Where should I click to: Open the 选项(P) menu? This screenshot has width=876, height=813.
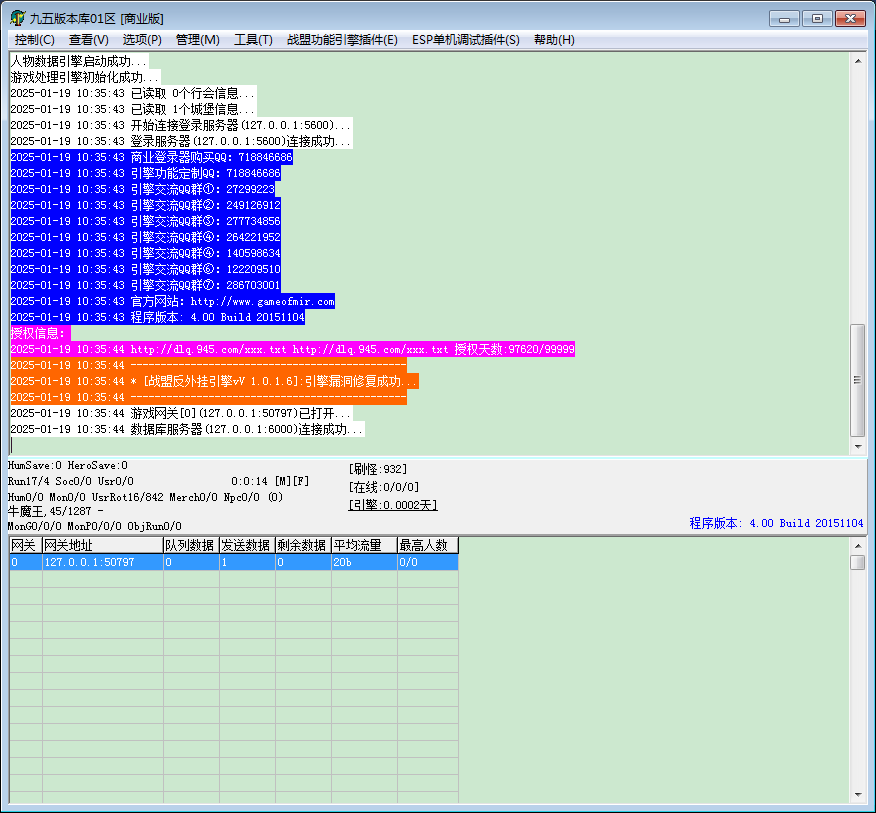coord(142,40)
